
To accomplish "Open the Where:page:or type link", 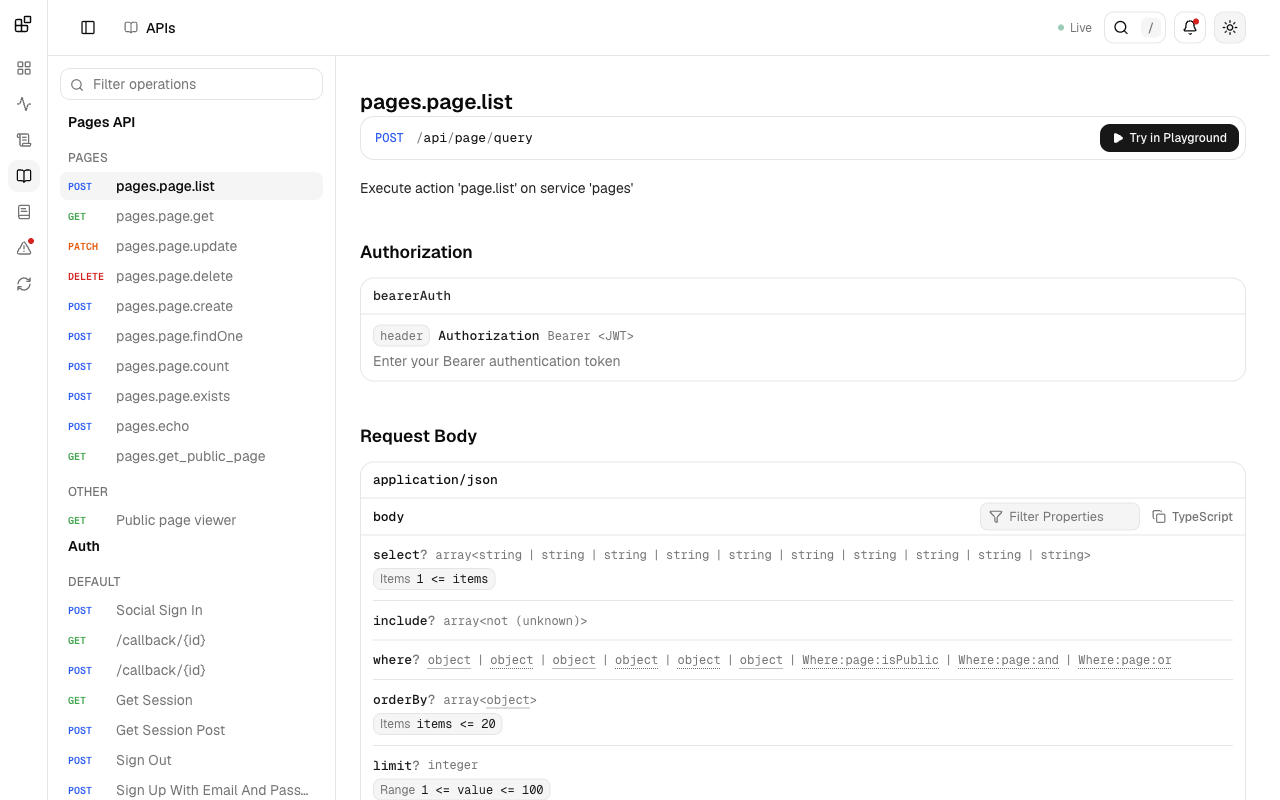I will [x=1125, y=660].
